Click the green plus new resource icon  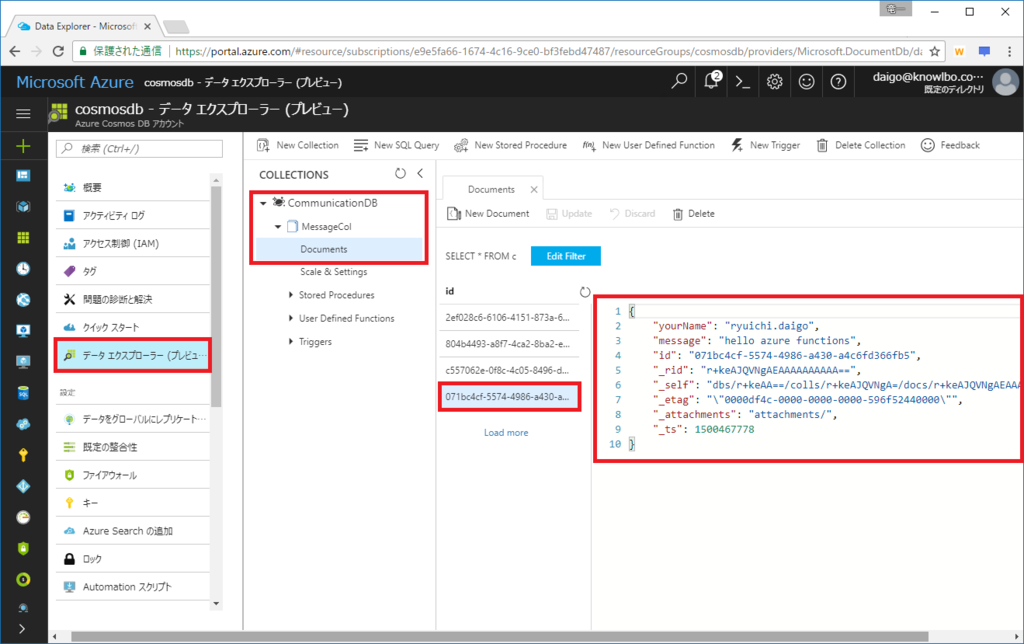(x=24, y=146)
